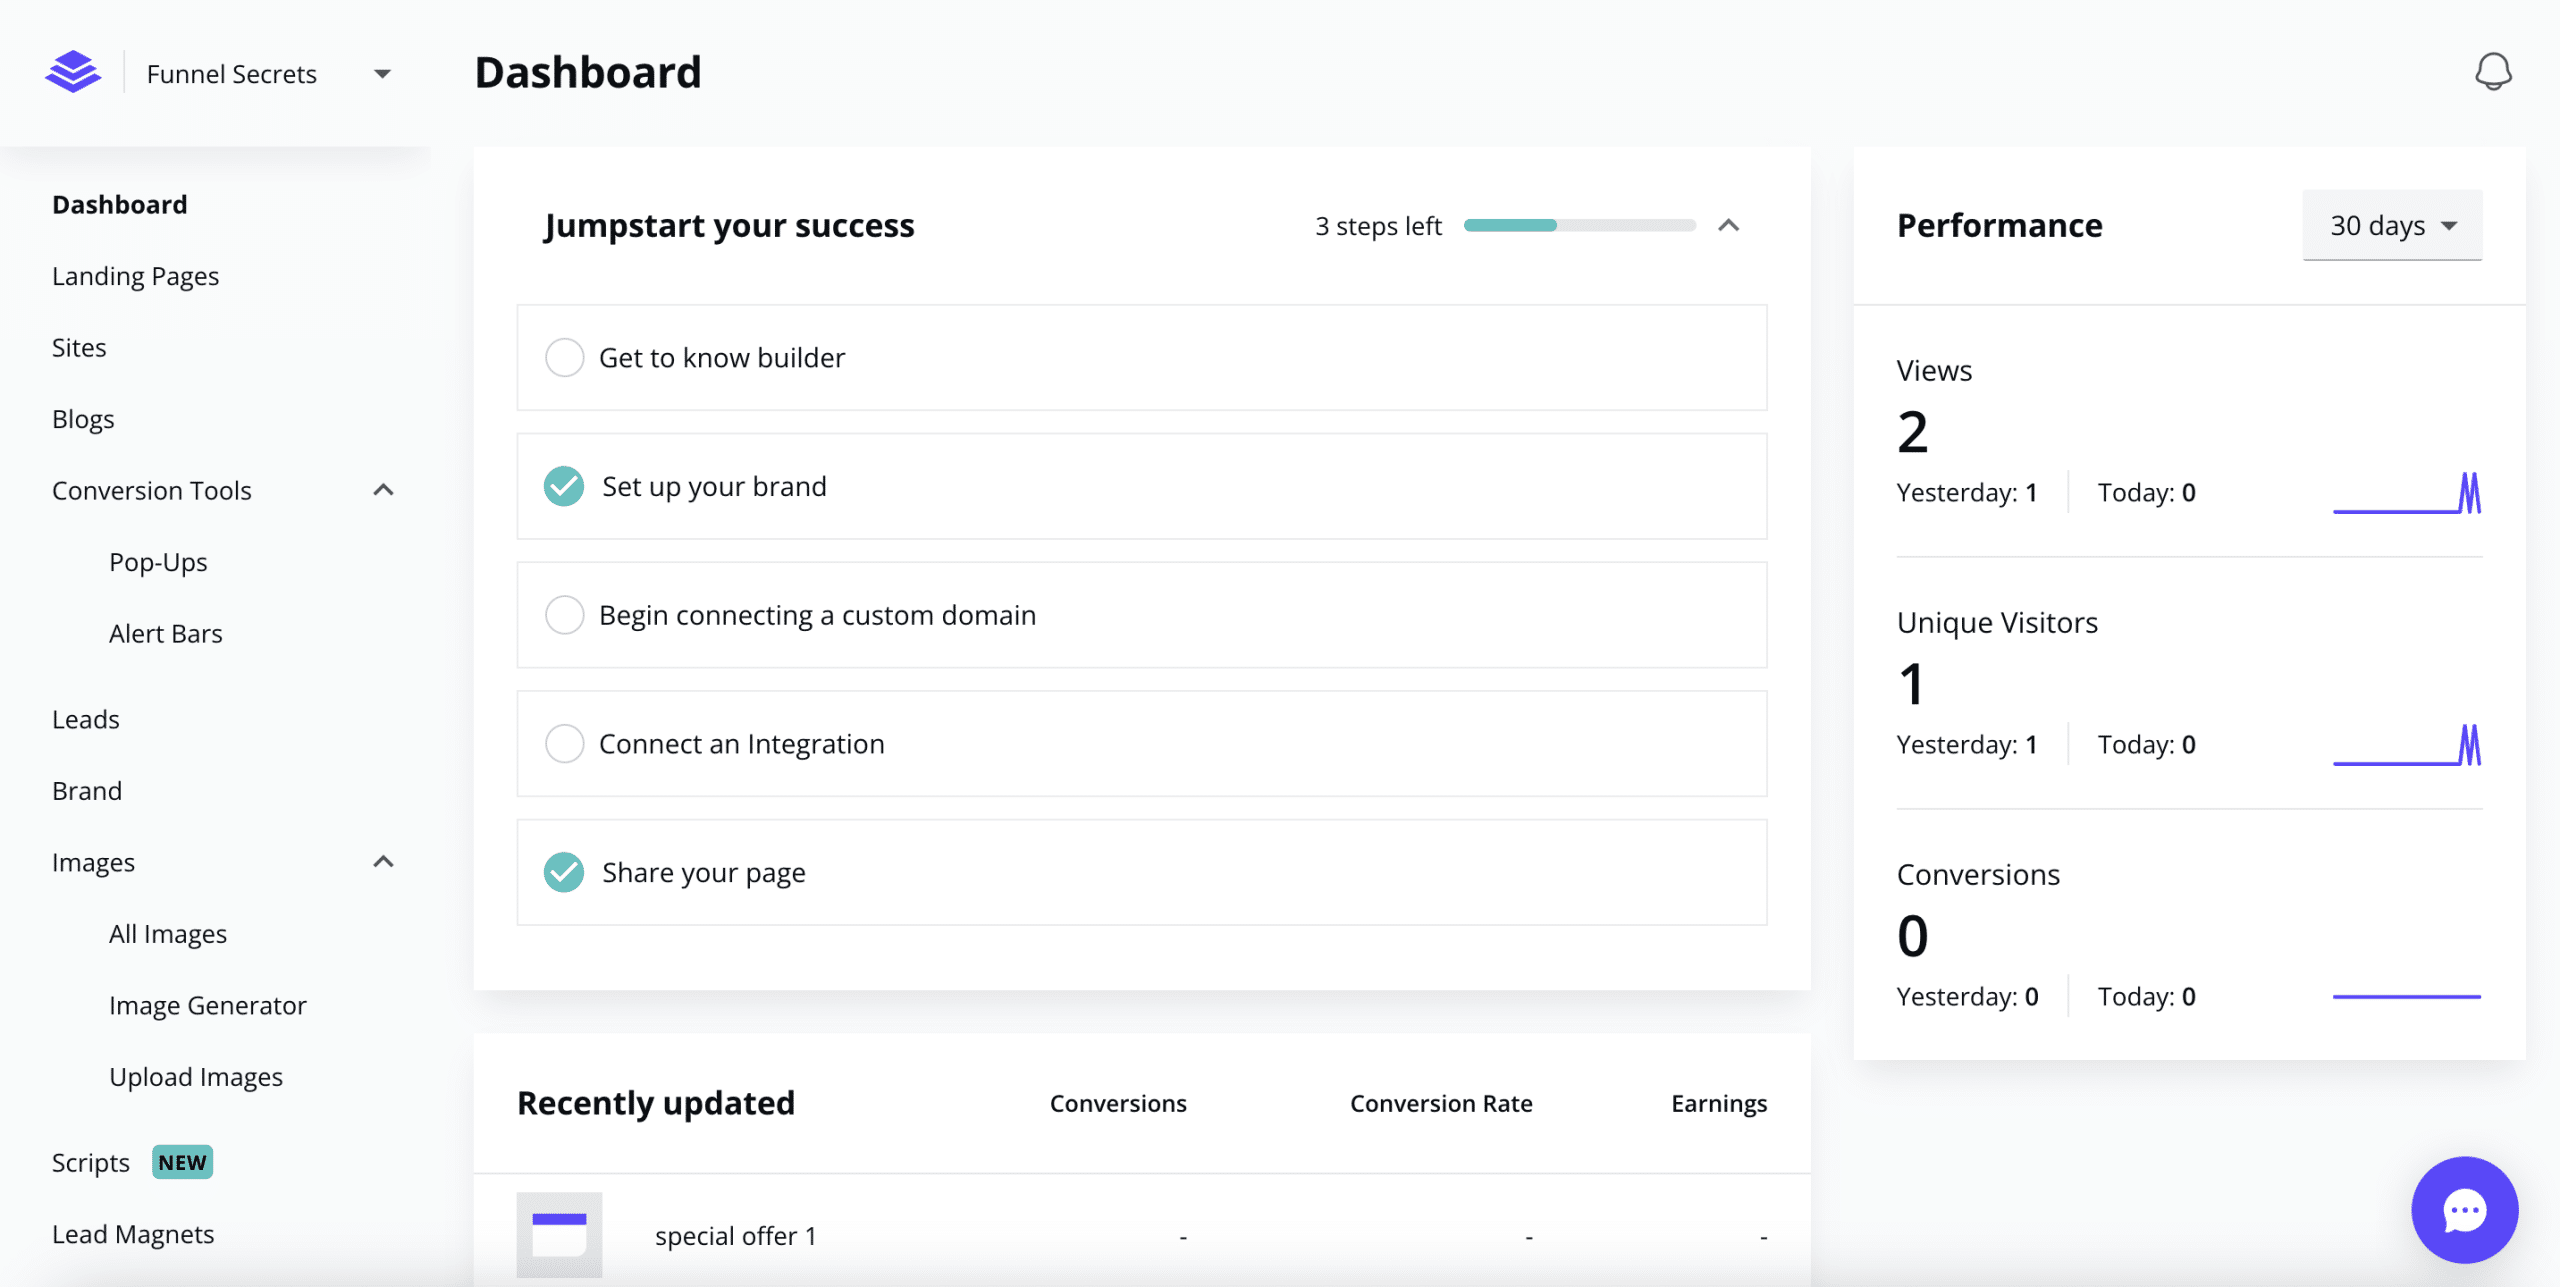Screen dimensions: 2560x1287
Task: Click the Earnings column header
Action: (x=1719, y=1103)
